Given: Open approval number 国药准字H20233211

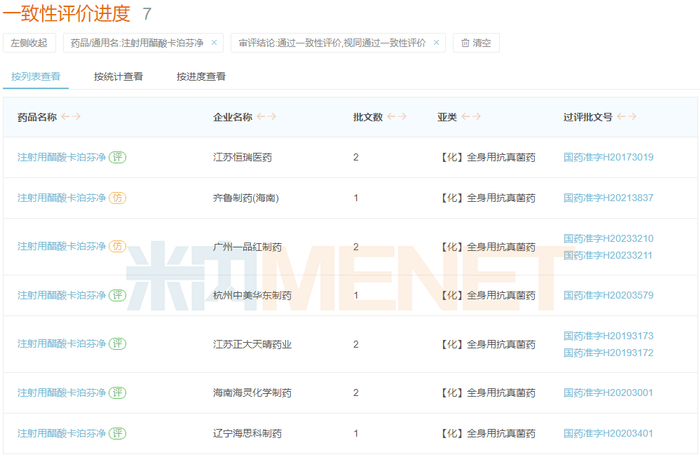Looking at the screenshot, I should tap(608, 255).
